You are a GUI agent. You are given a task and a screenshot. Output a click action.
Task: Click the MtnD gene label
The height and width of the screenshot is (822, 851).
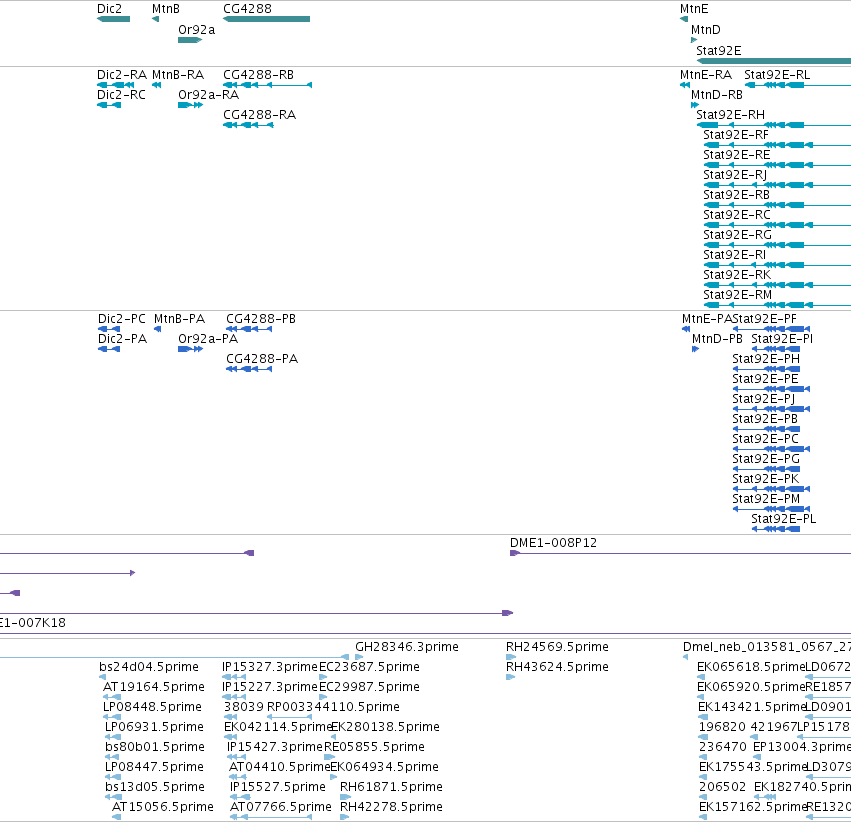pos(706,30)
